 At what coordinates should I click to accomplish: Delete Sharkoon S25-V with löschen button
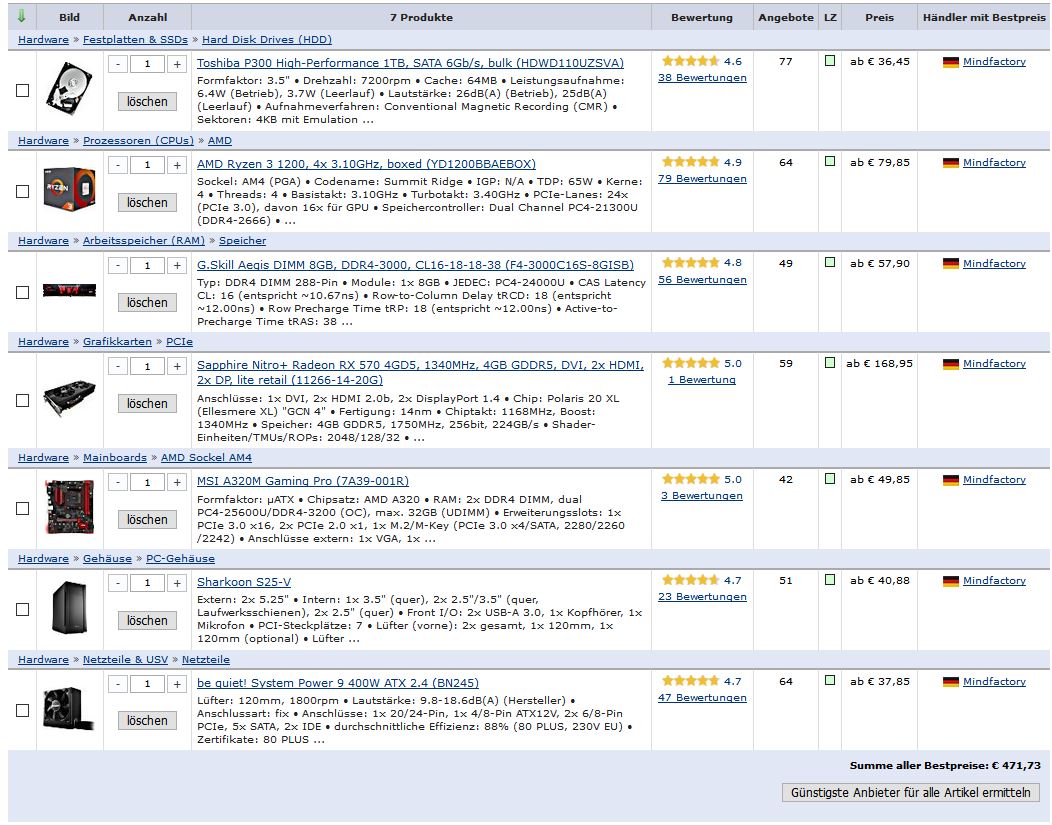(148, 620)
